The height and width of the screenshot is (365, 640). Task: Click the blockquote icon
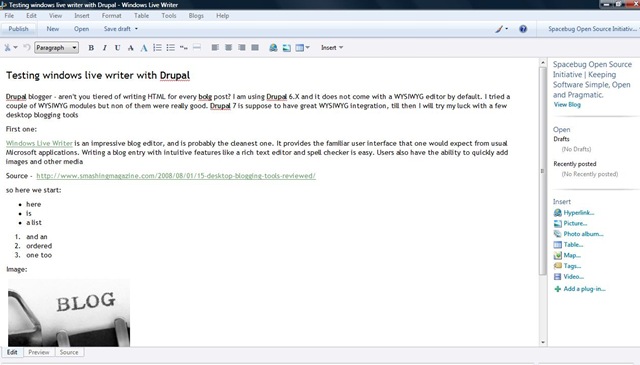pos(184,48)
